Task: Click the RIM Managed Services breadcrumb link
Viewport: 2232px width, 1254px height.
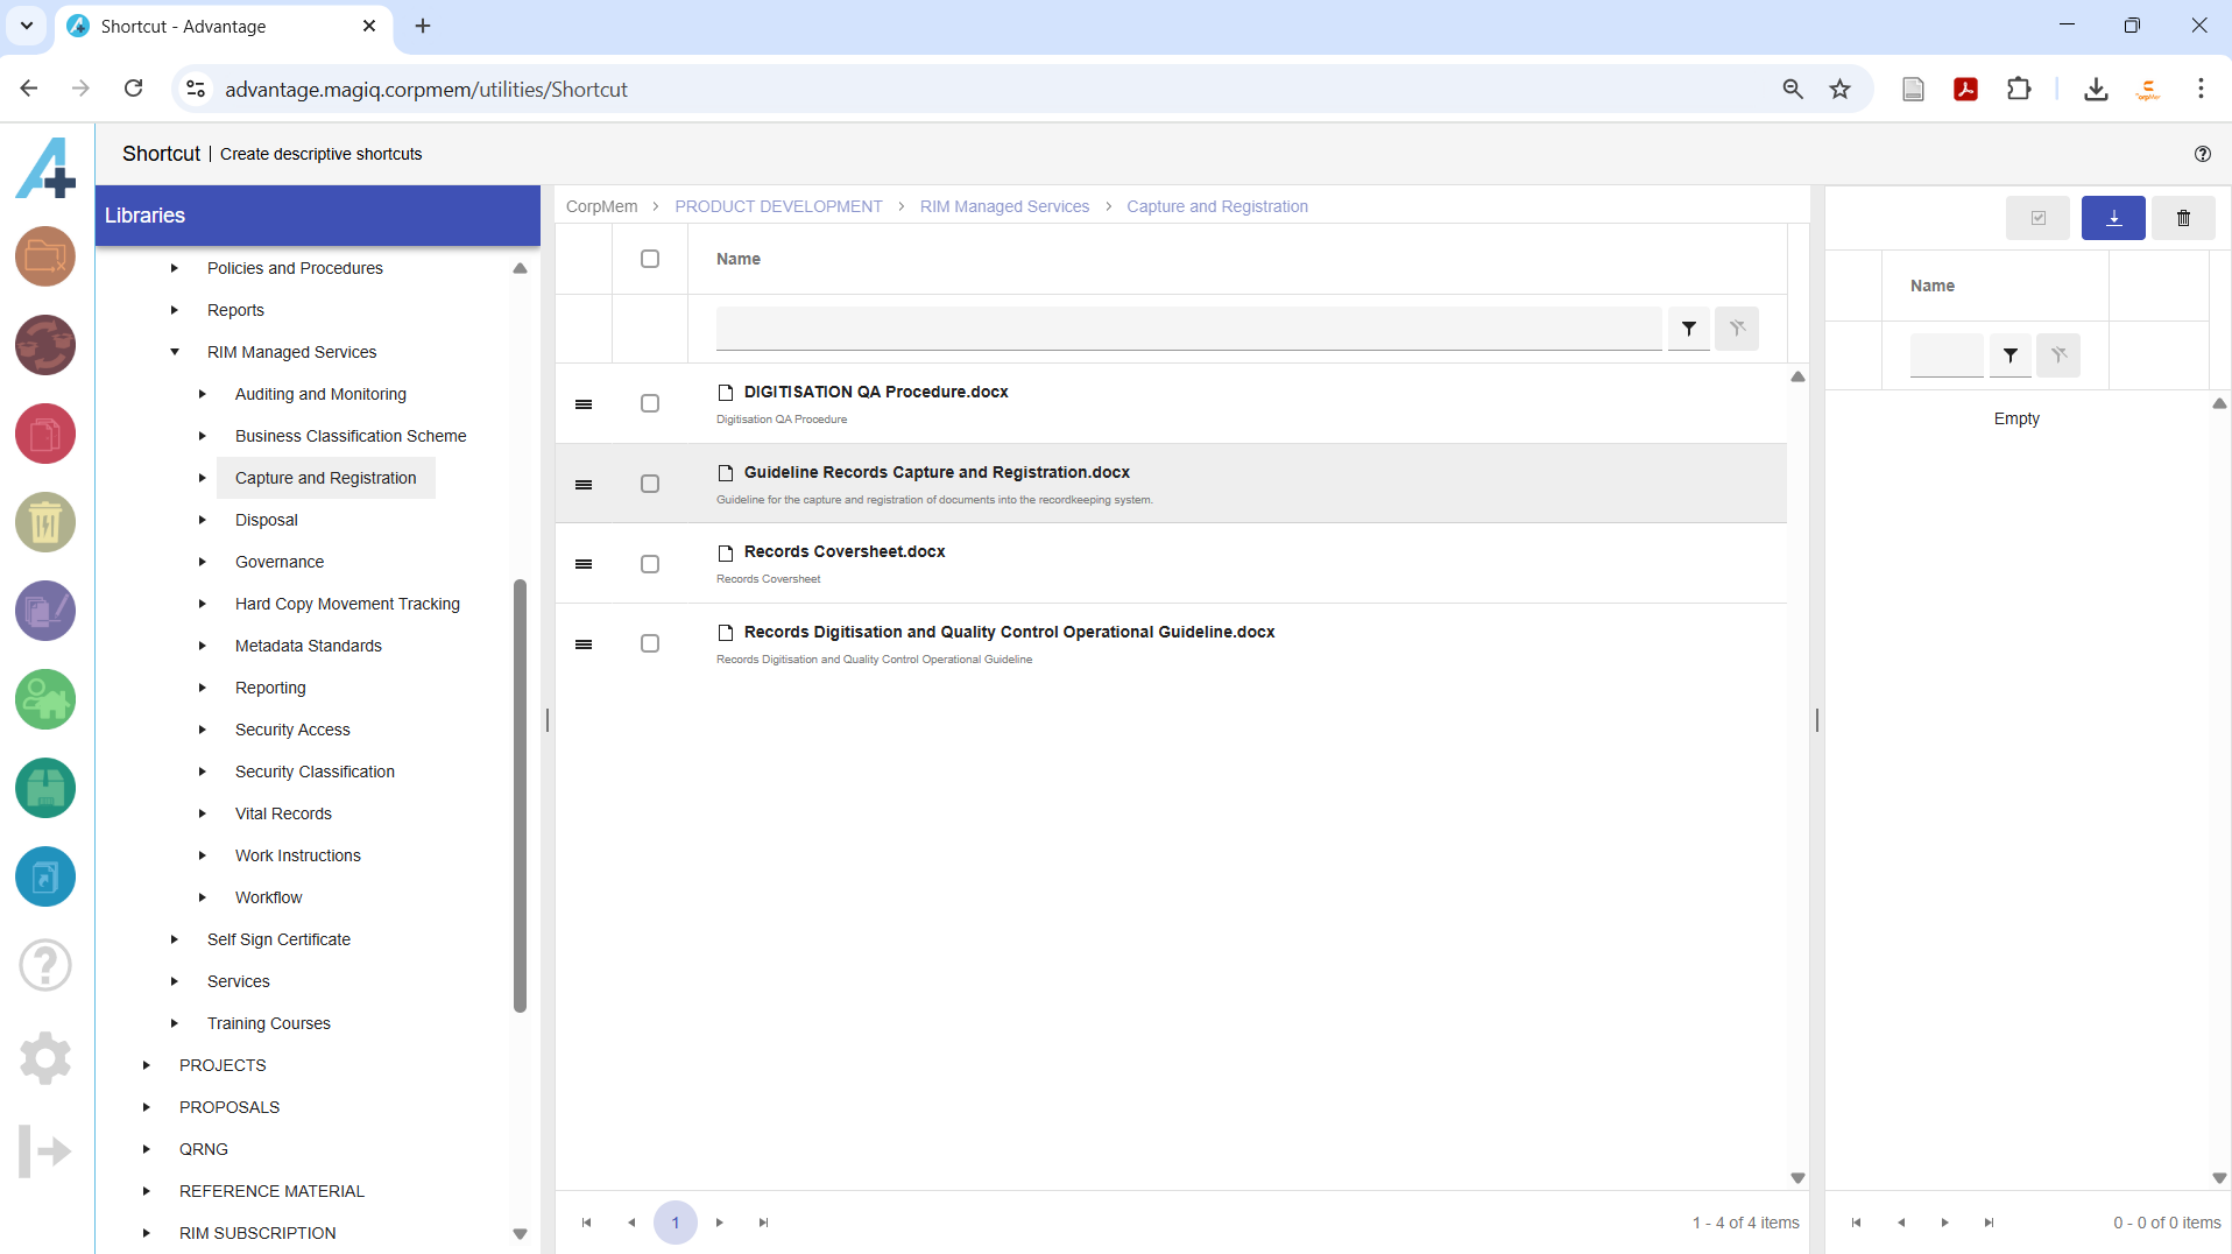Action: coord(1004,206)
